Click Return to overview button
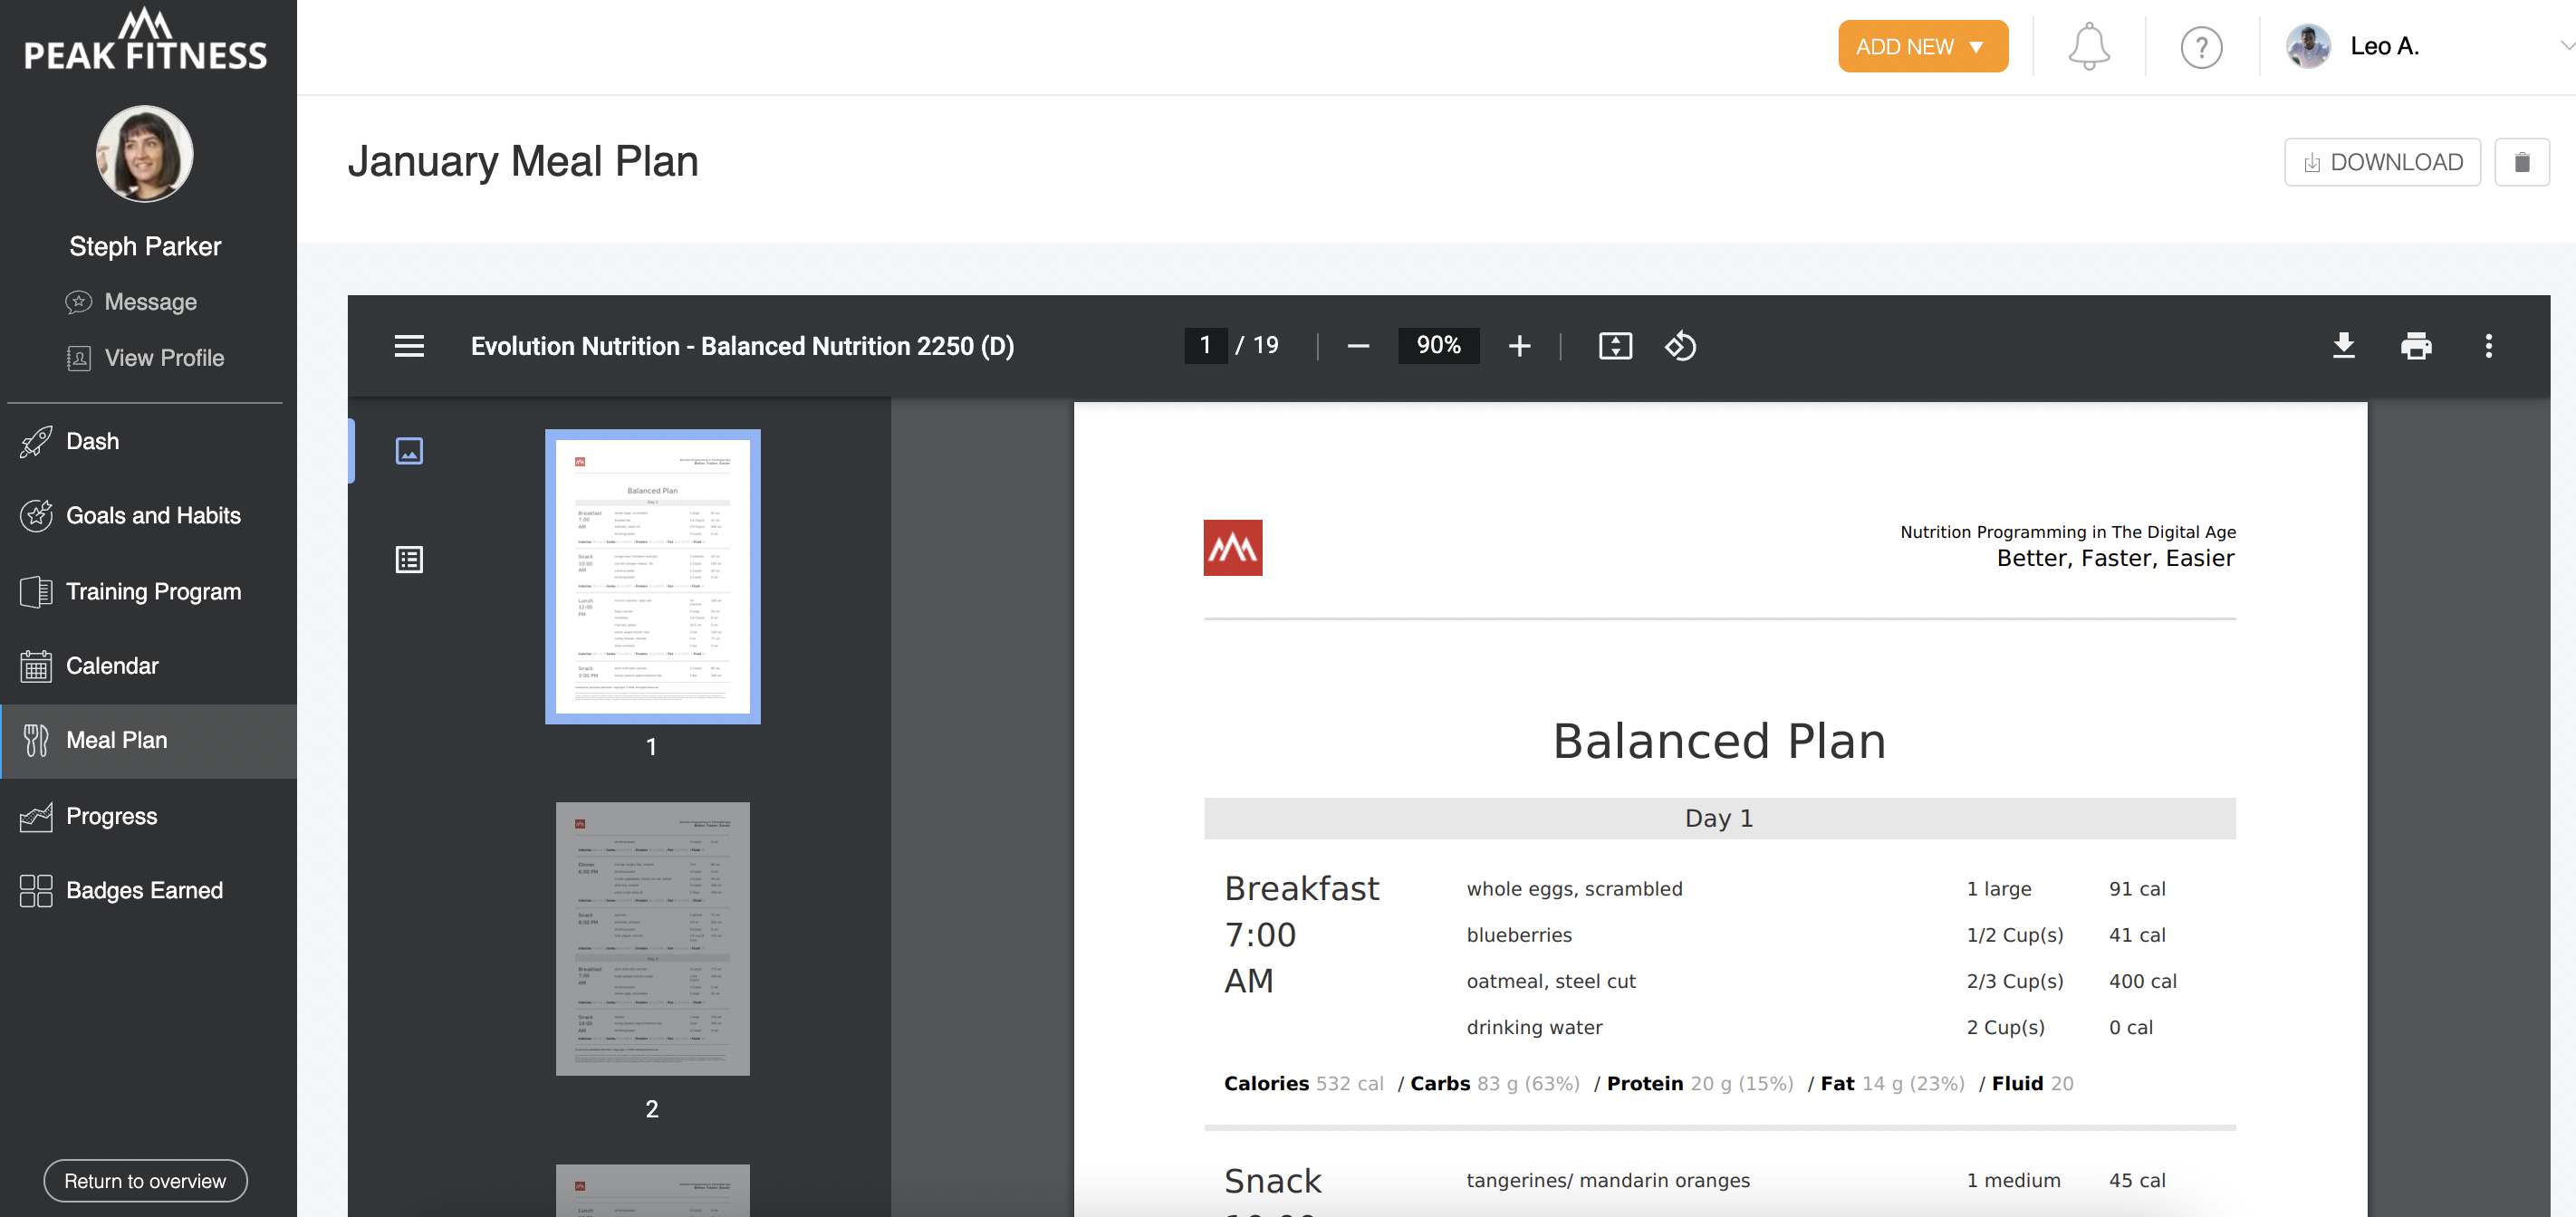 (x=145, y=1181)
